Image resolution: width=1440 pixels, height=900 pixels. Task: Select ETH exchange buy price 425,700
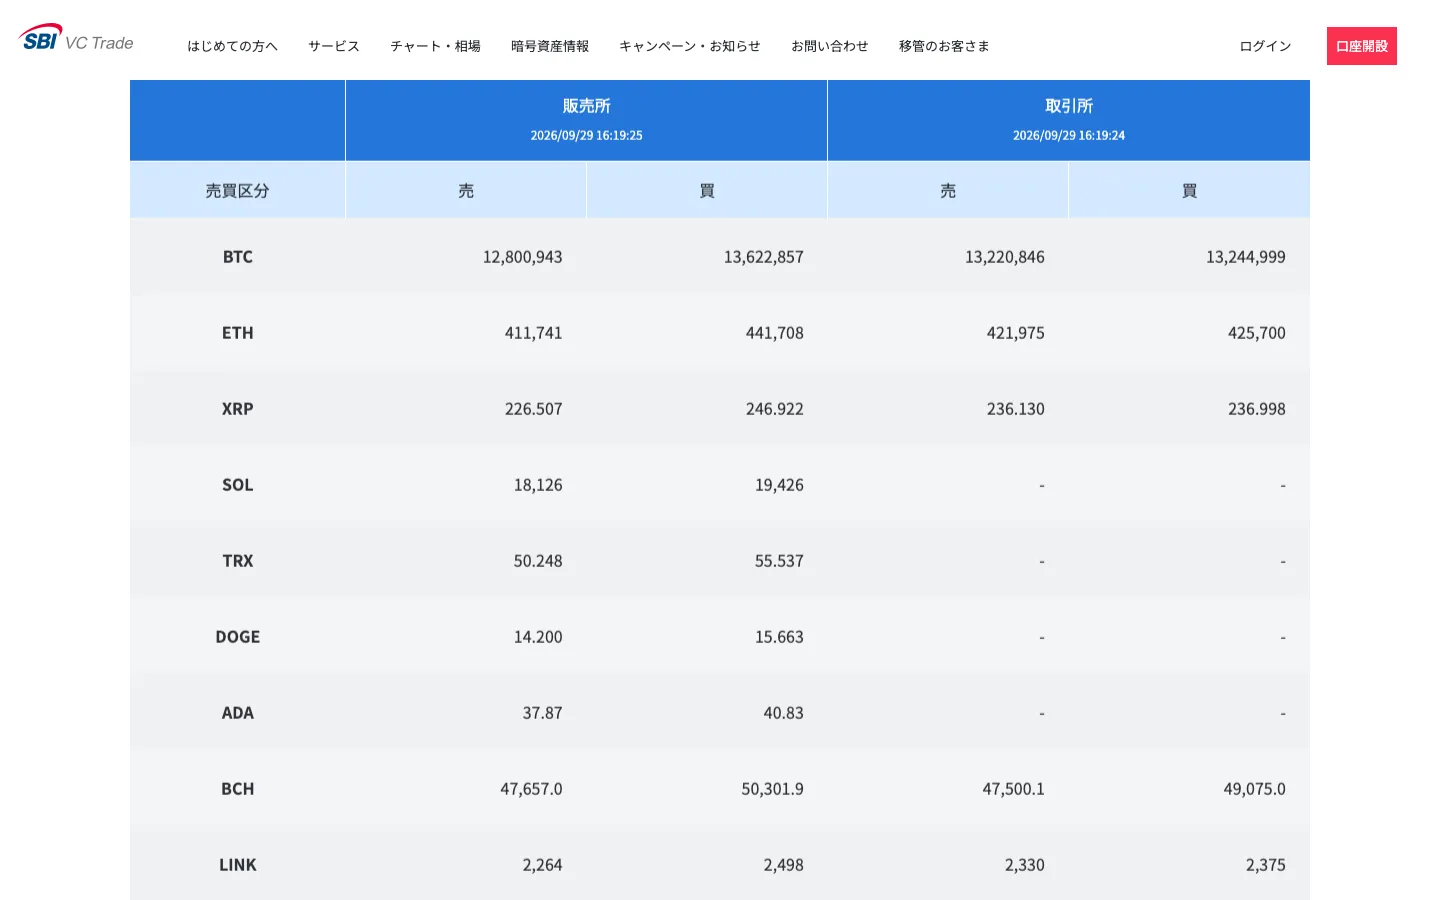point(1257,333)
